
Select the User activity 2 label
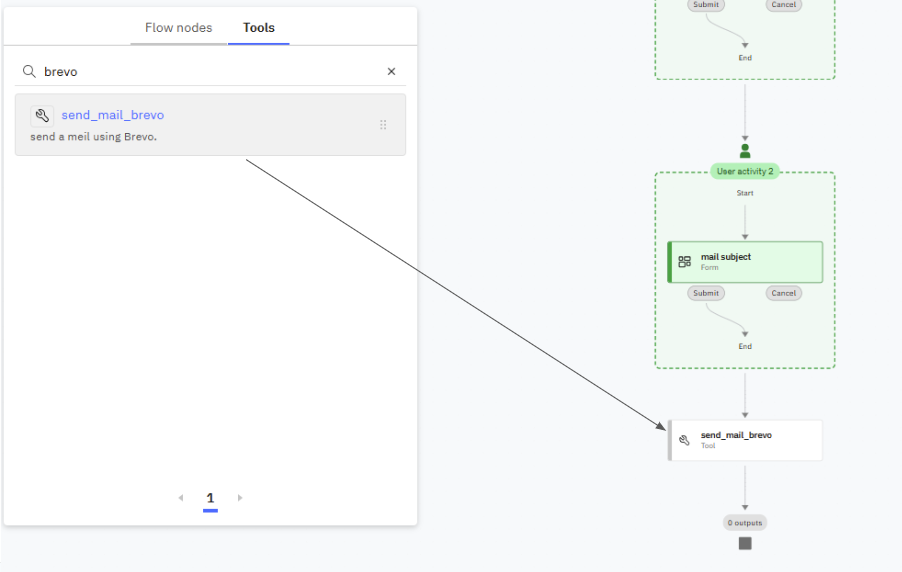(x=745, y=172)
